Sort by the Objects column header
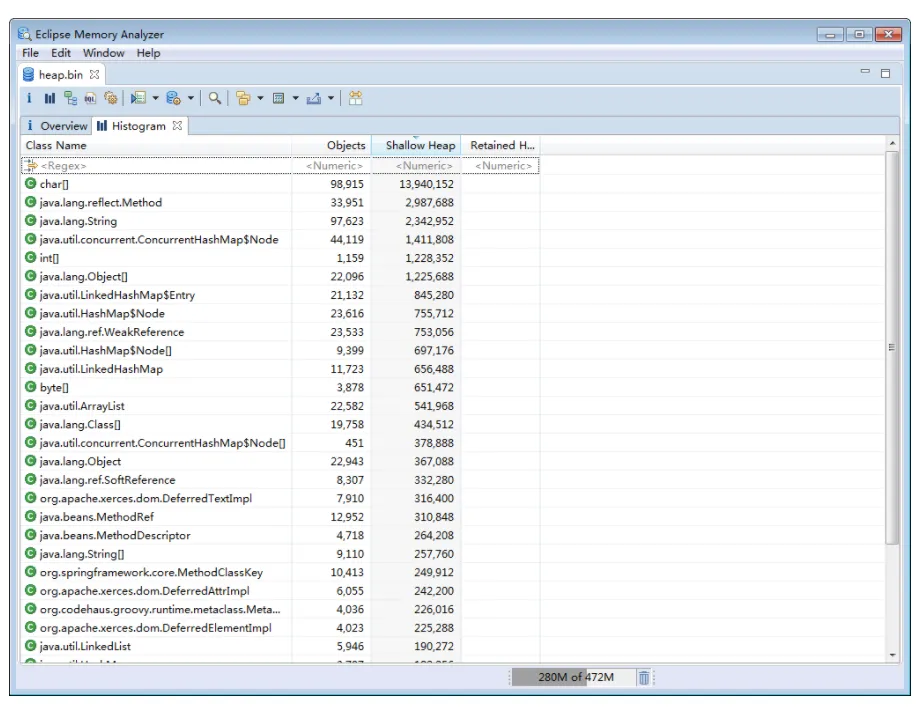919x707 pixels. (345, 146)
